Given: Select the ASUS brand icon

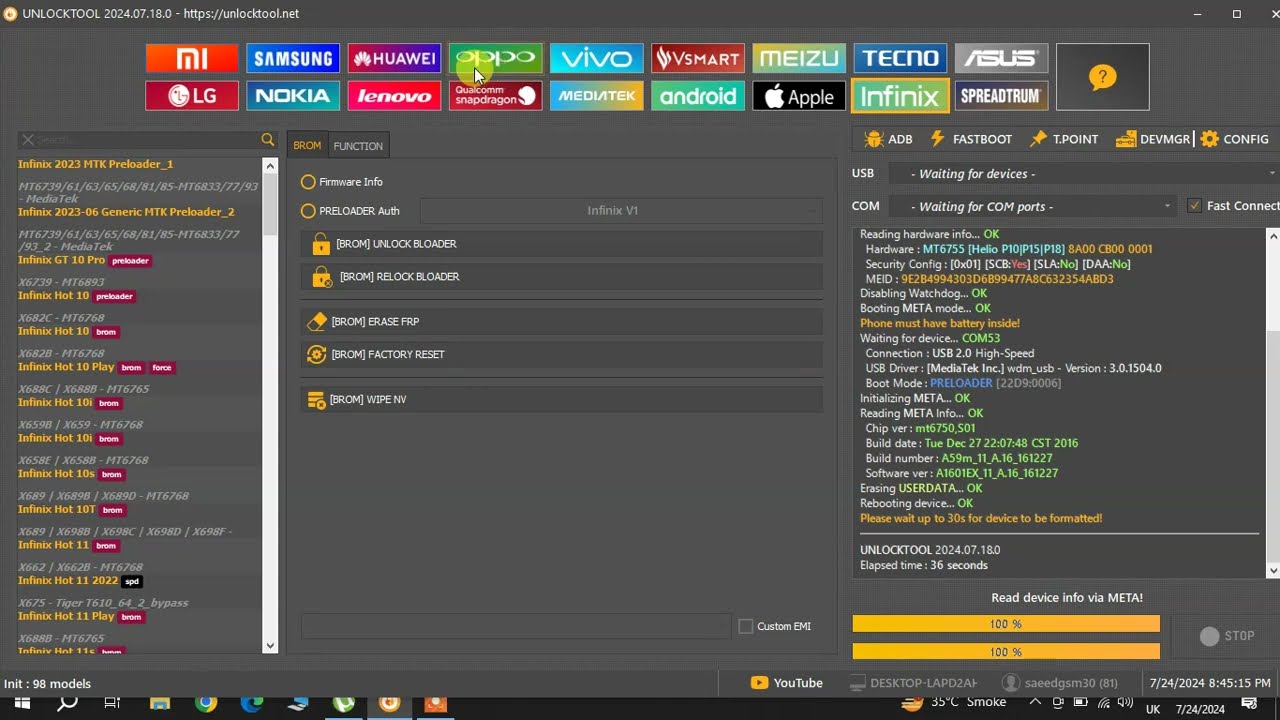Looking at the screenshot, I should pos(1000,58).
